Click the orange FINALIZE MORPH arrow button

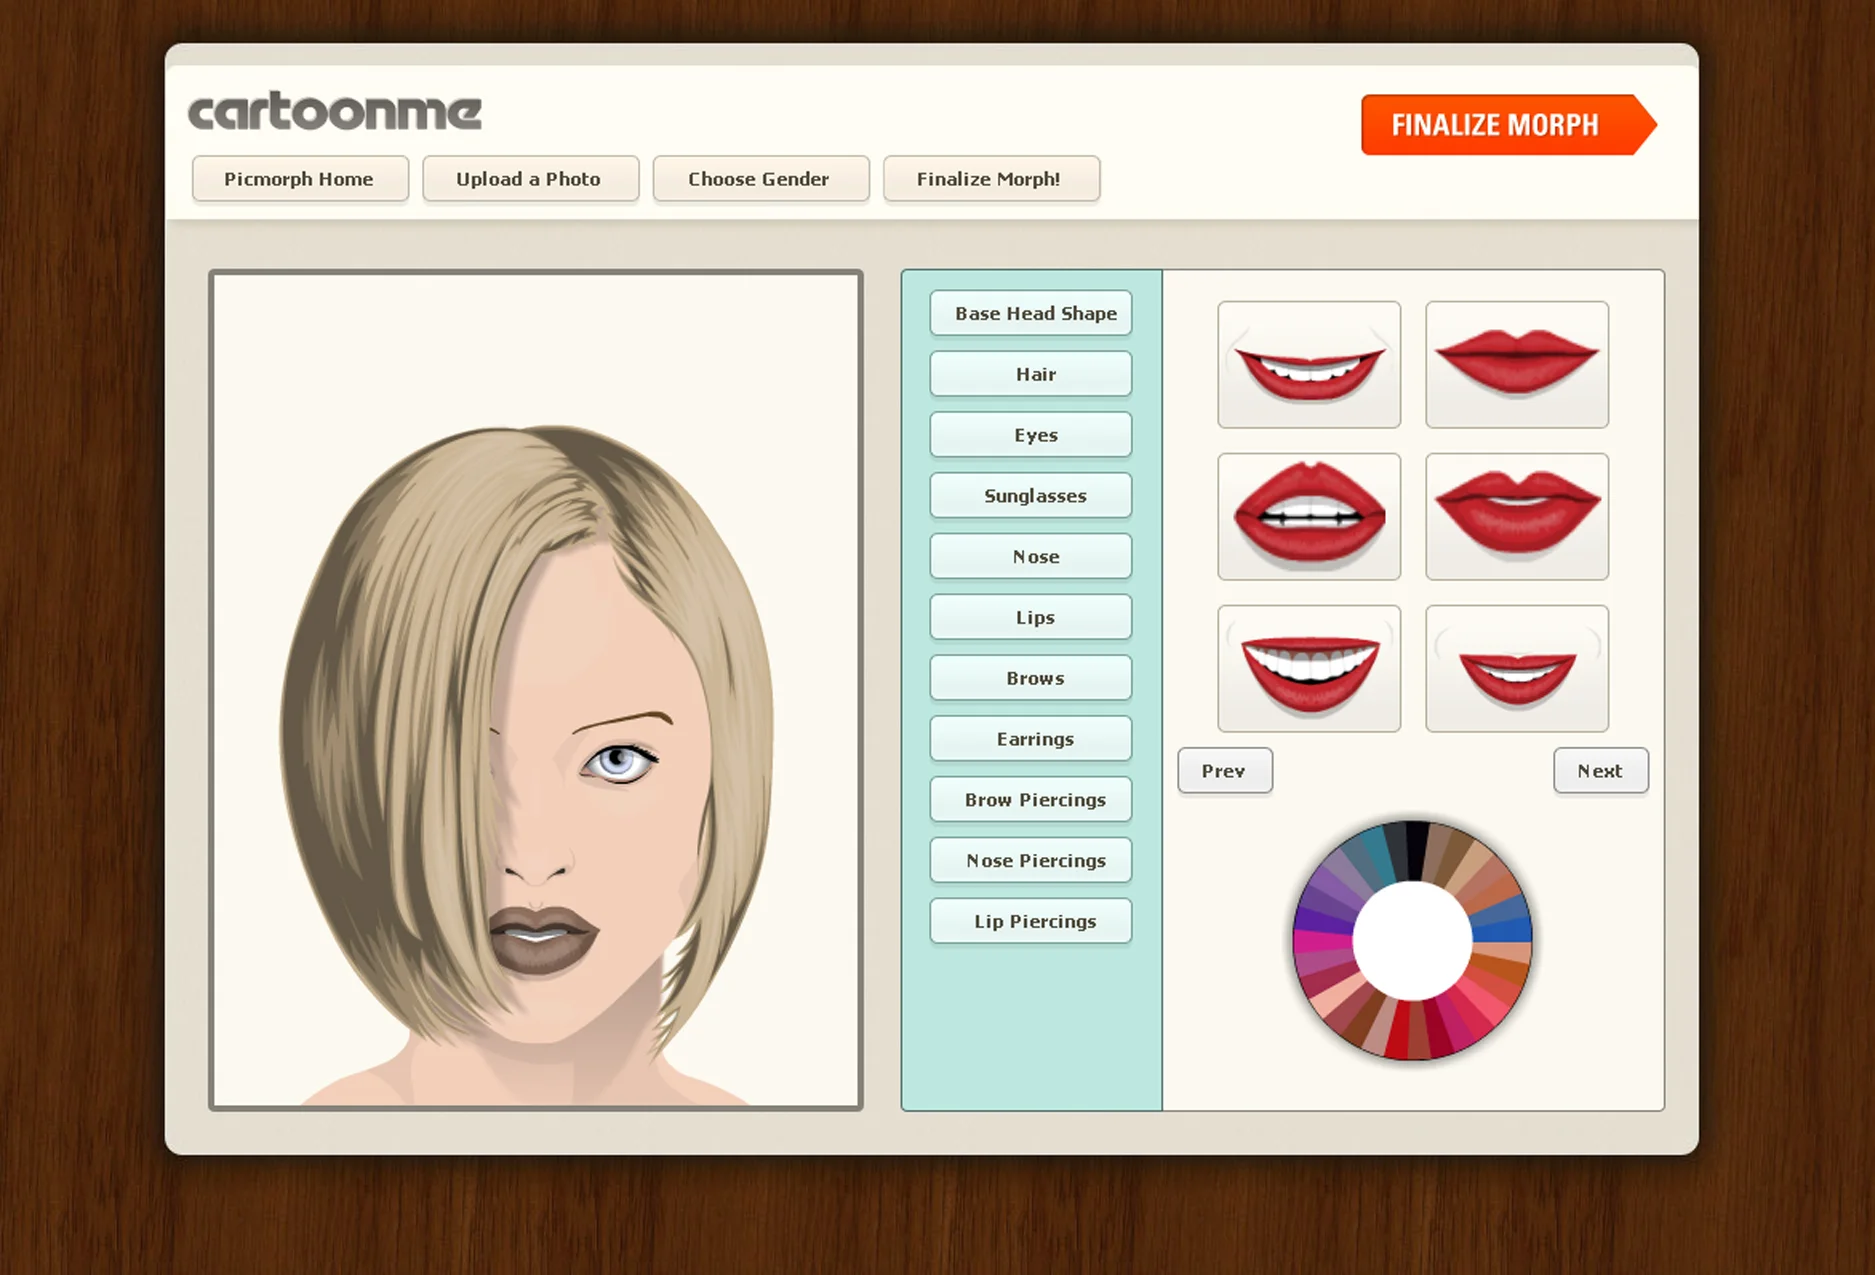(1508, 125)
